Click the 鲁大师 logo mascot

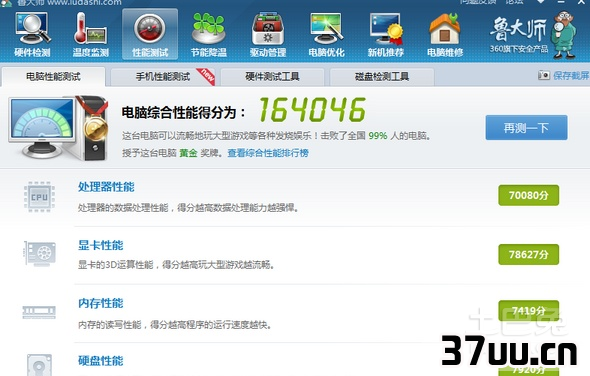[564, 35]
